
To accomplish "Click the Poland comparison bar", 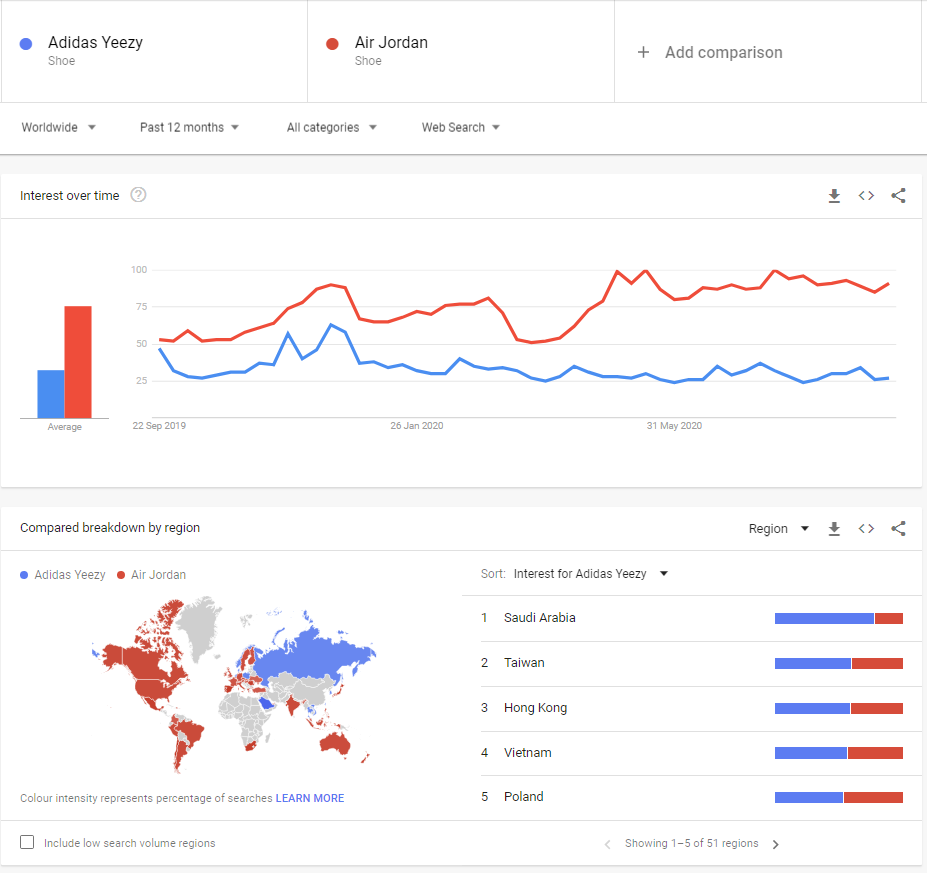I will [839, 797].
